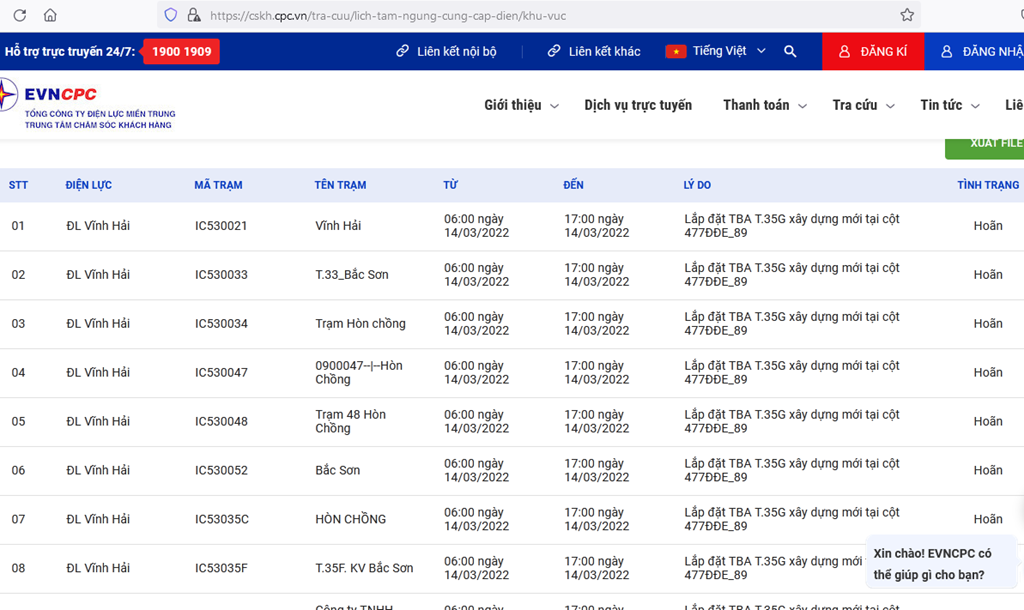Click the shield tracking protection icon
The image size is (1024, 610).
[x=170, y=15]
